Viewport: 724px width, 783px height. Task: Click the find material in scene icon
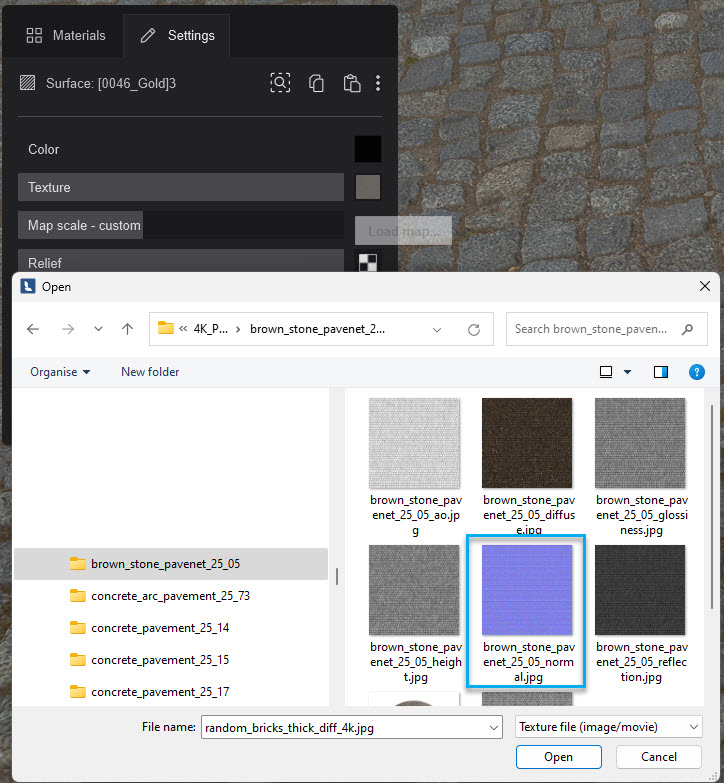pos(281,83)
